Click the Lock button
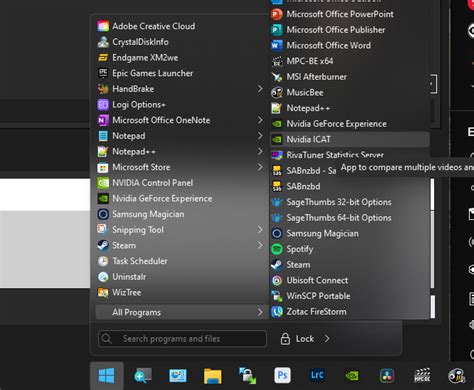Image resolution: width=474 pixels, height=390 pixels. click(297, 339)
